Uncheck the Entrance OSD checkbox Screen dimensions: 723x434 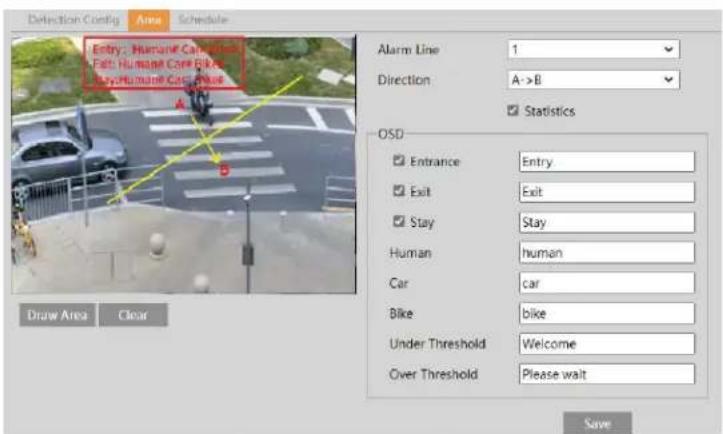pyautogui.click(x=399, y=161)
